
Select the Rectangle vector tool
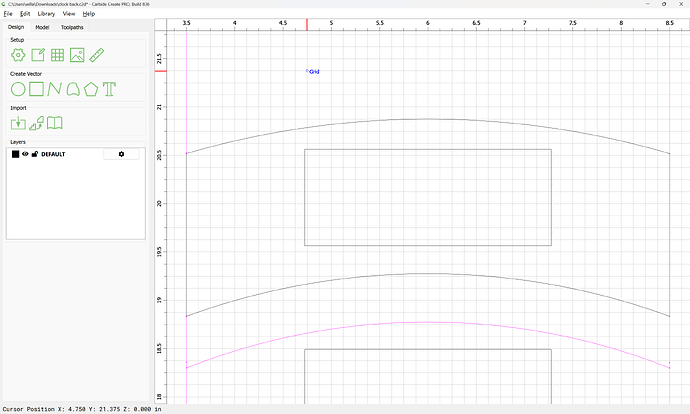(36, 89)
